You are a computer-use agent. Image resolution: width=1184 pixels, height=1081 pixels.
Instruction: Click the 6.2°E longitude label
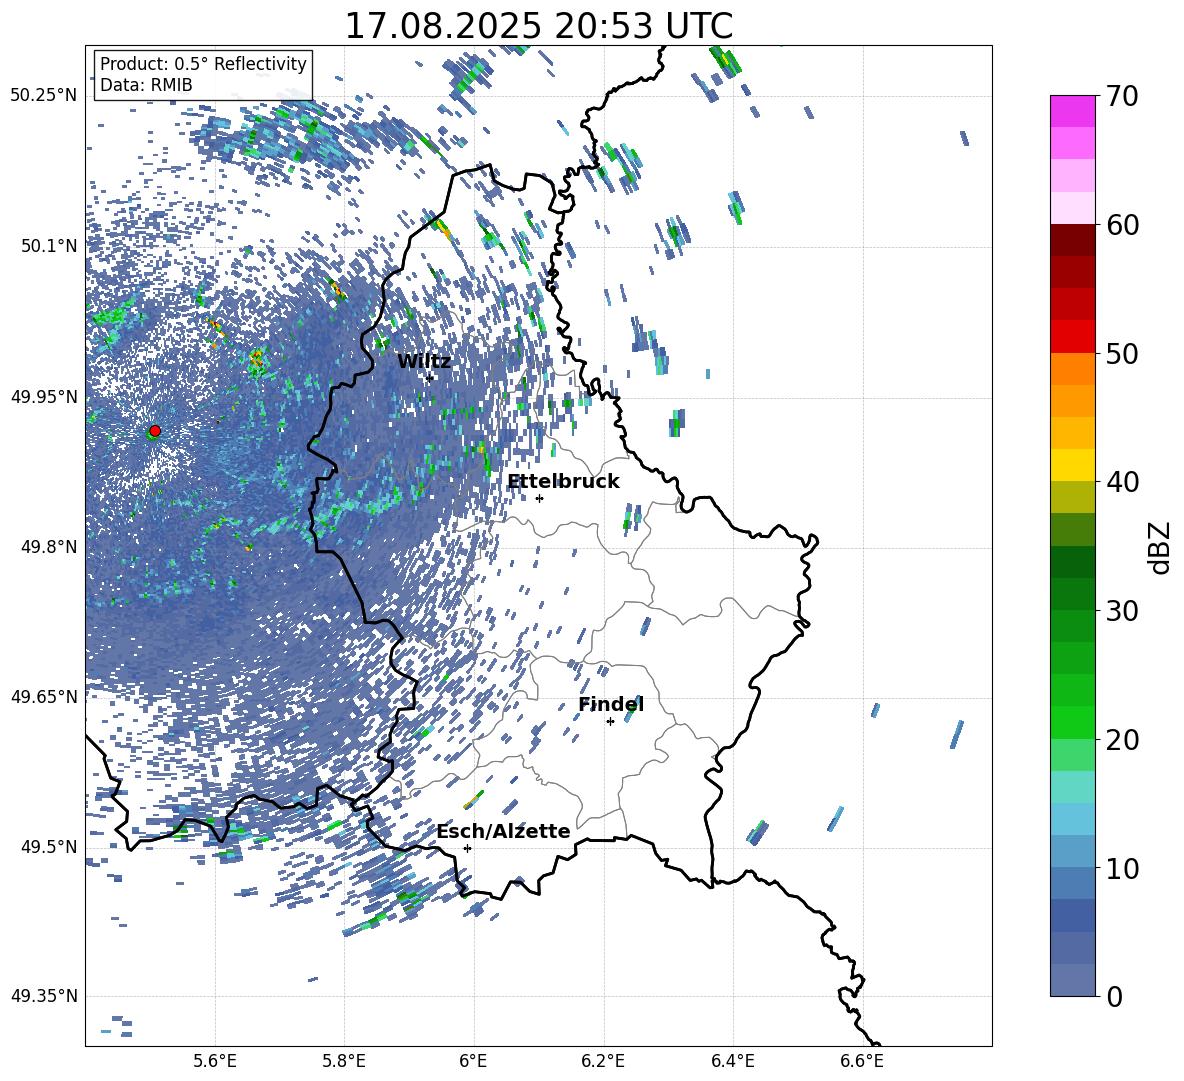(x=603, y=1062)
